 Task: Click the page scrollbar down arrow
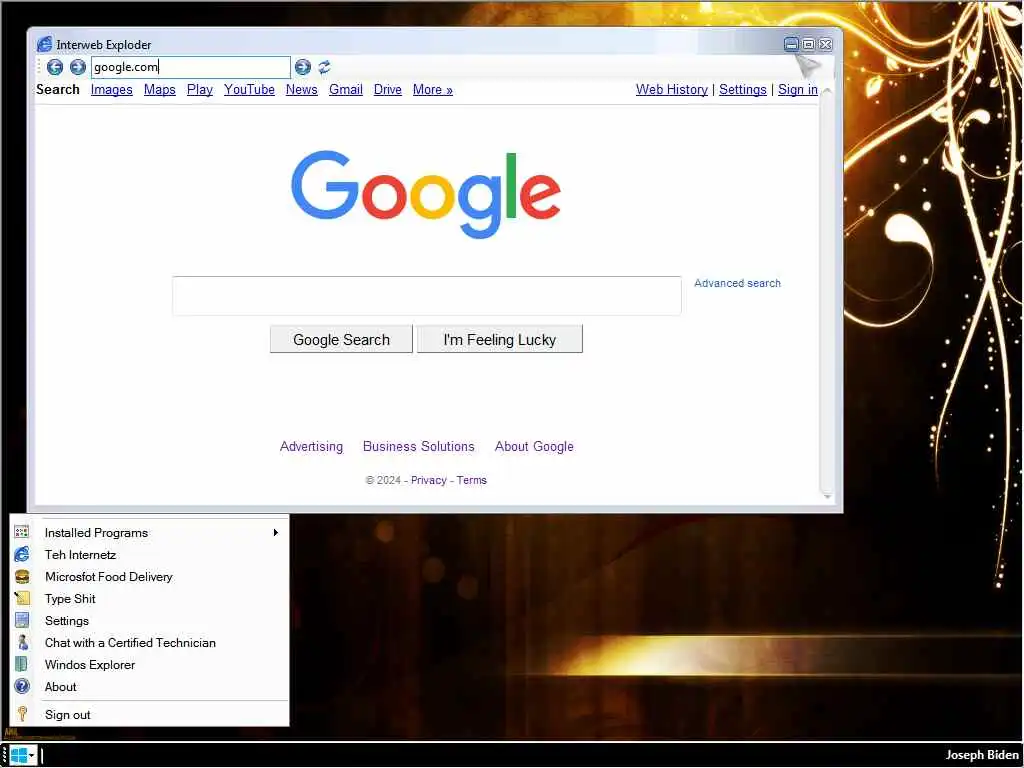827,497
